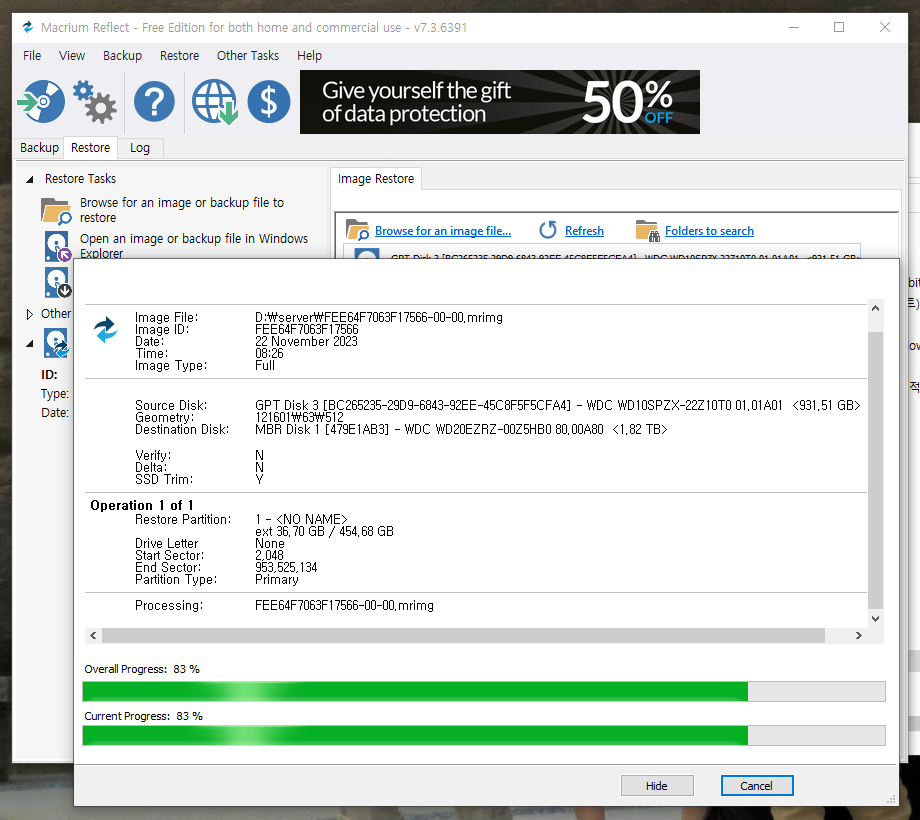Click Browse for an image file link
Image resolution: width=920 pixels, height=820 pixels.
442,231
